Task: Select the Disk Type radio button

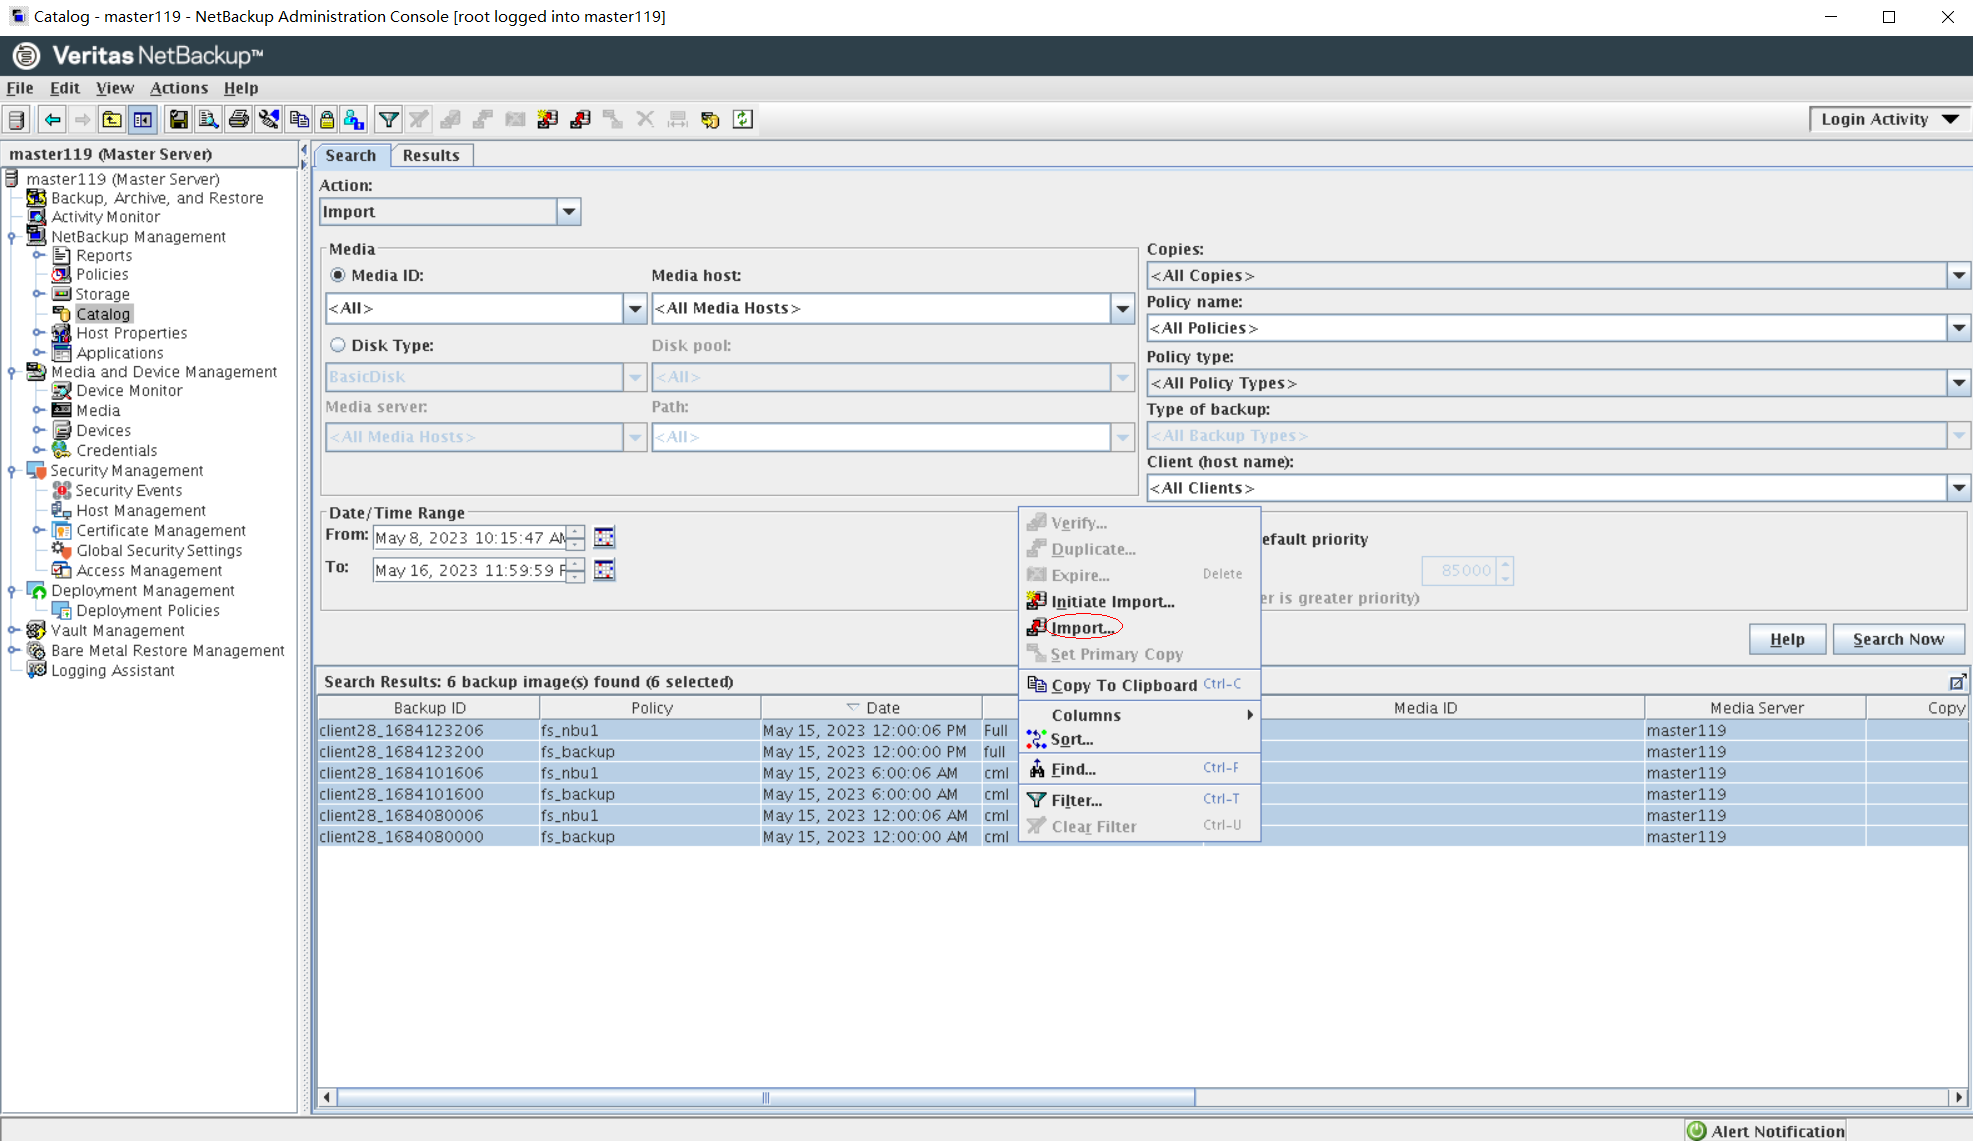Action: [338, 345]
